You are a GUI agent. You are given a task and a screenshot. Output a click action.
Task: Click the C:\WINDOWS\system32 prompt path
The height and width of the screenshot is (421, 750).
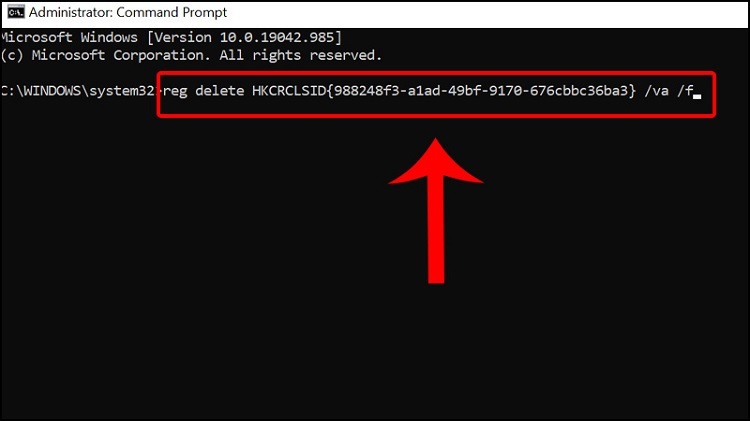(78, 91)
